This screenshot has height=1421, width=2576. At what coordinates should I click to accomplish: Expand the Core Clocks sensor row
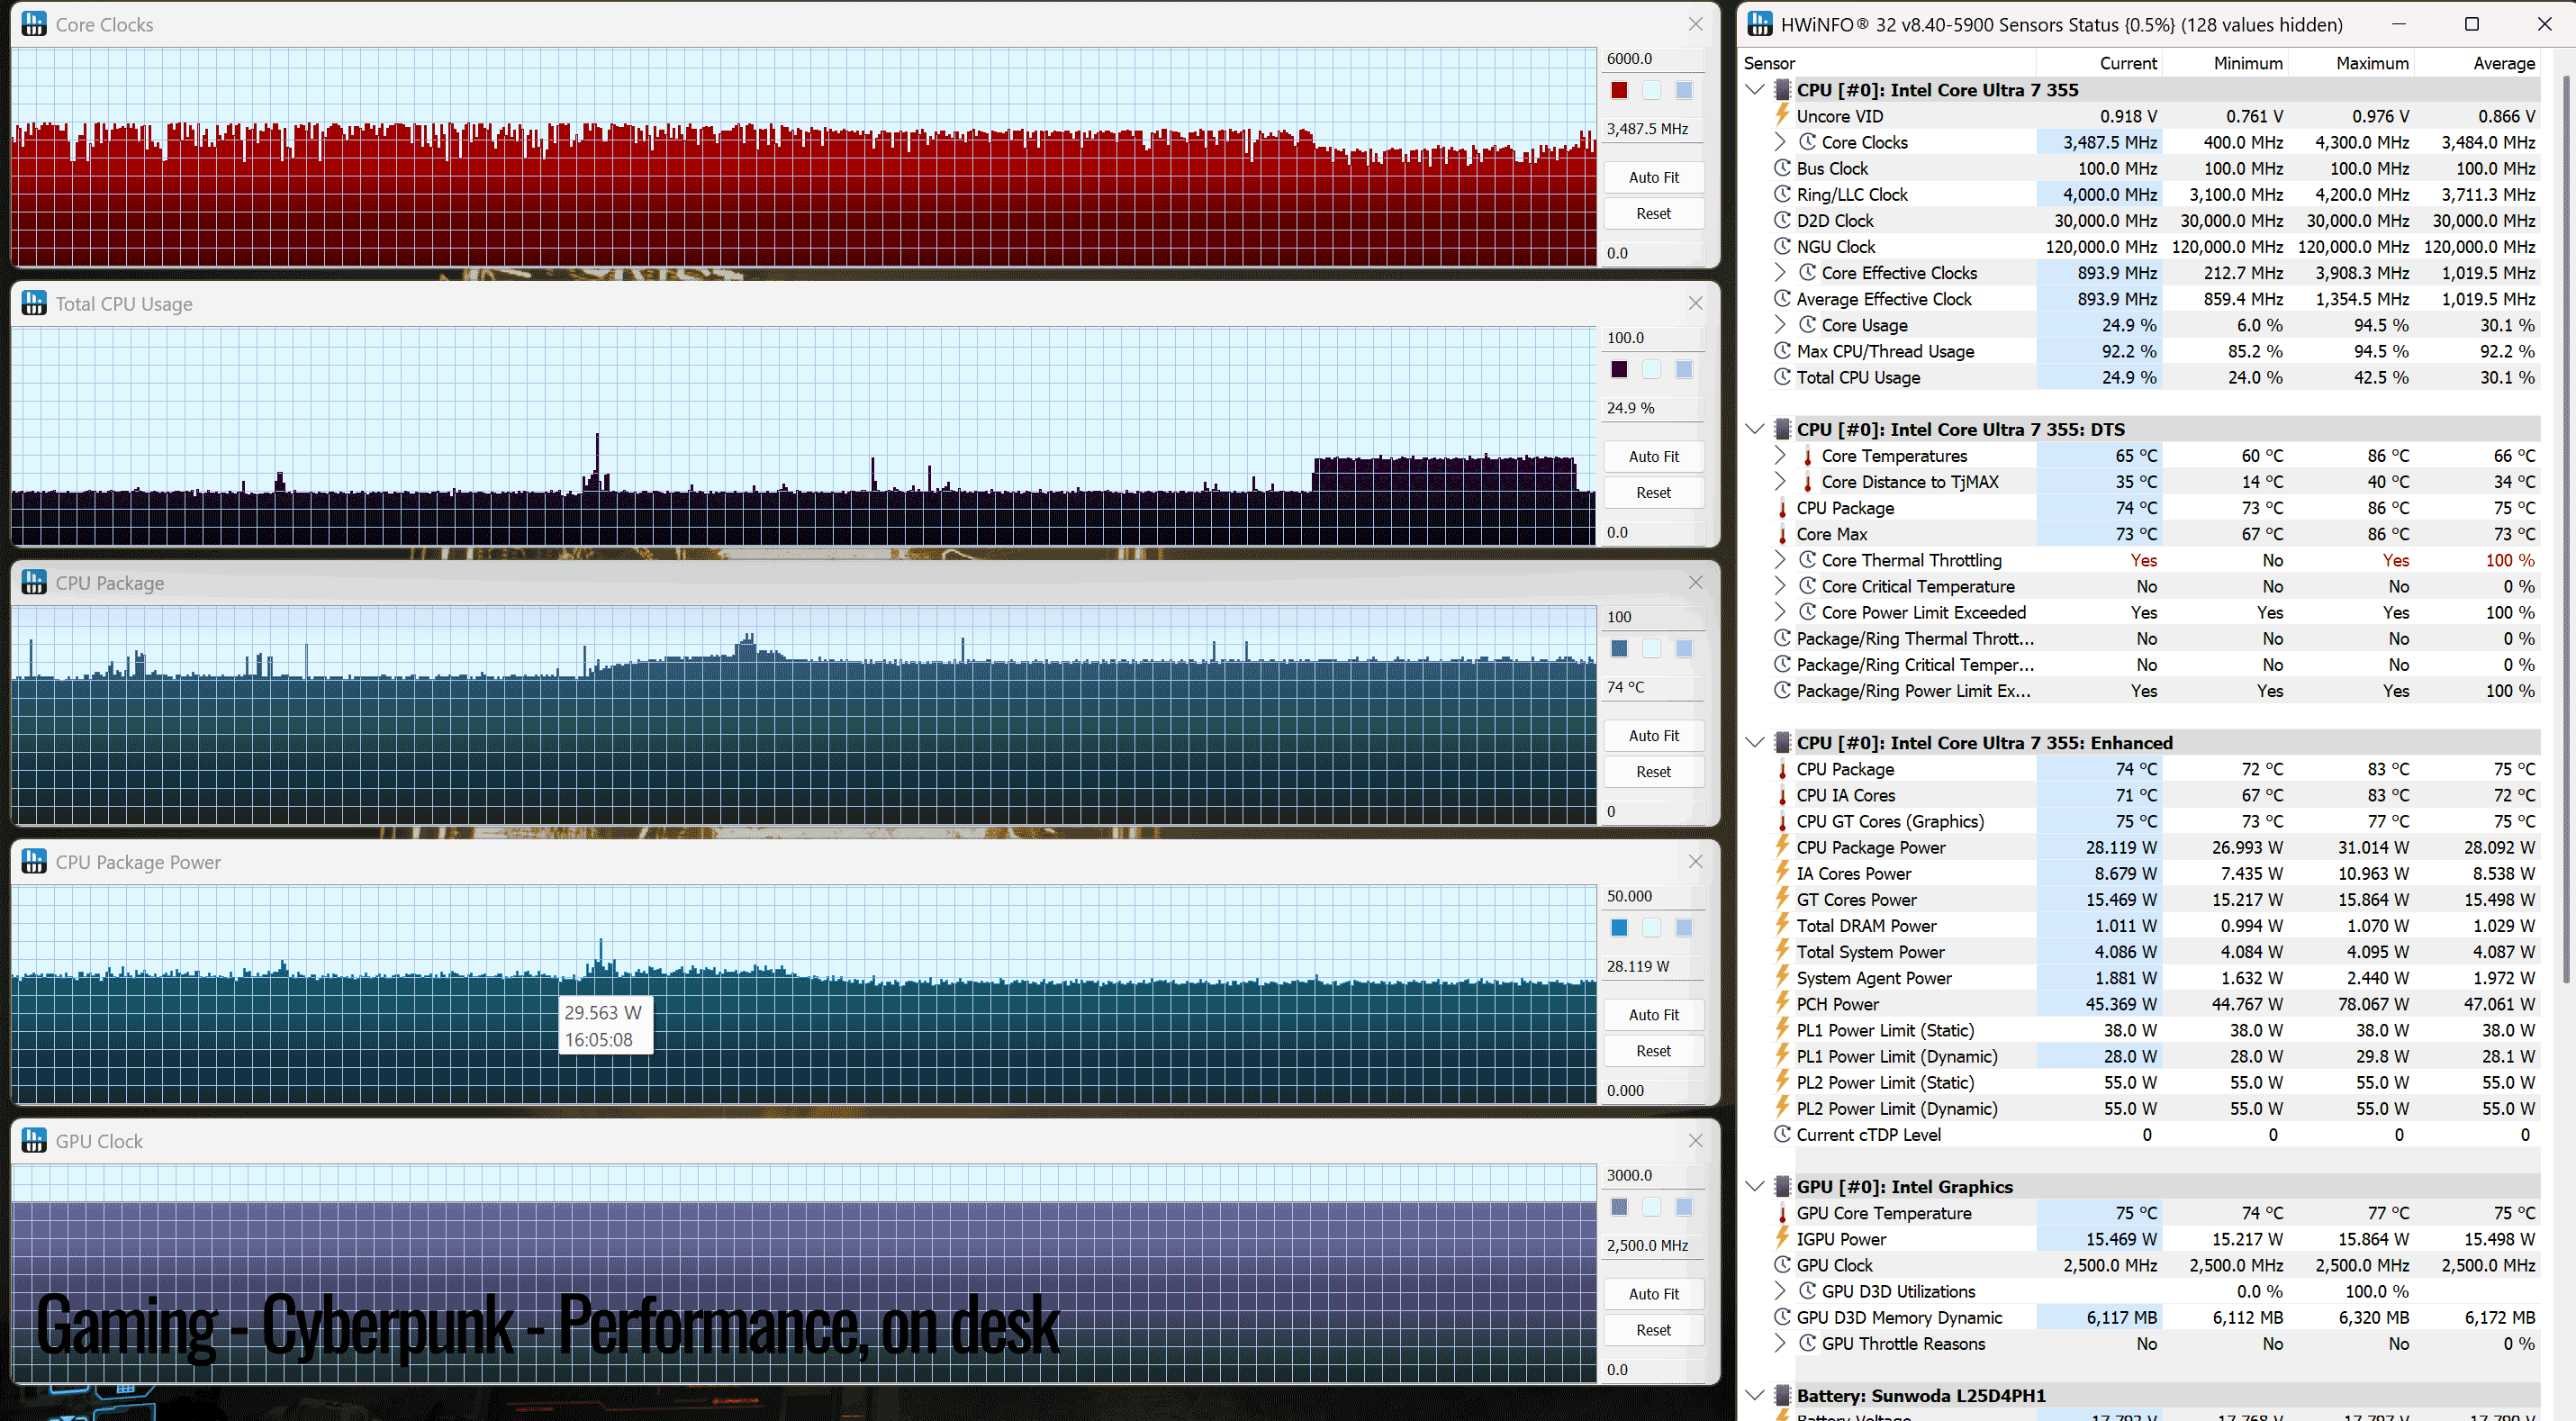1780,142
